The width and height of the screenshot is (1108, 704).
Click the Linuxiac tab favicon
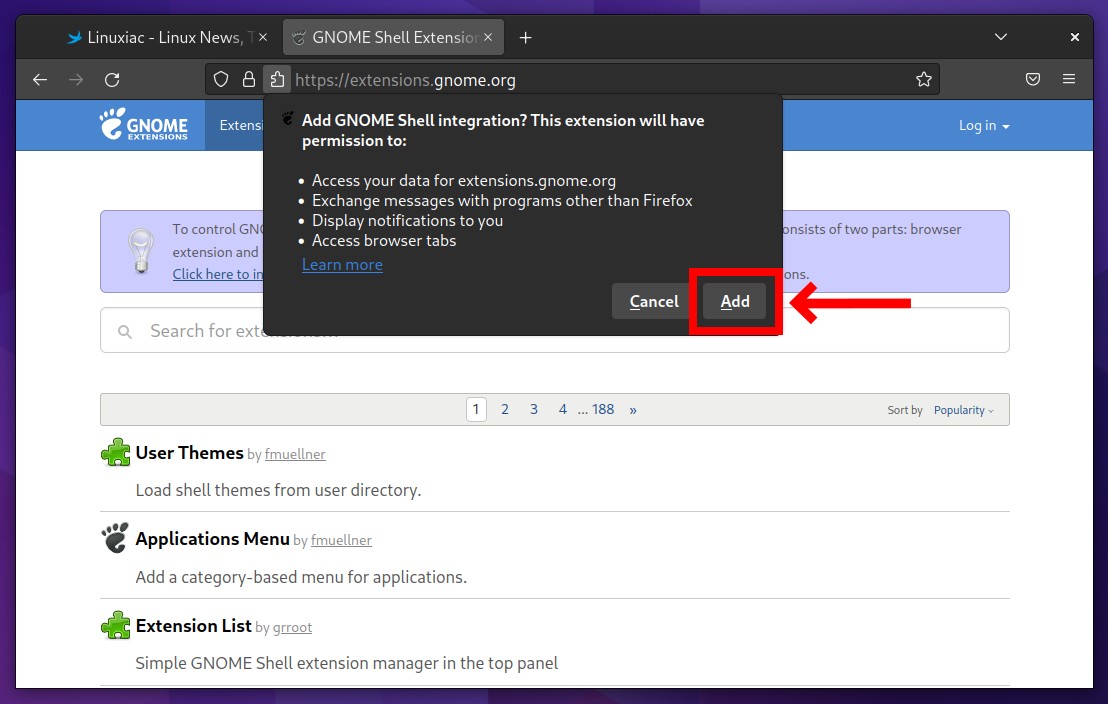coord(74,37)
